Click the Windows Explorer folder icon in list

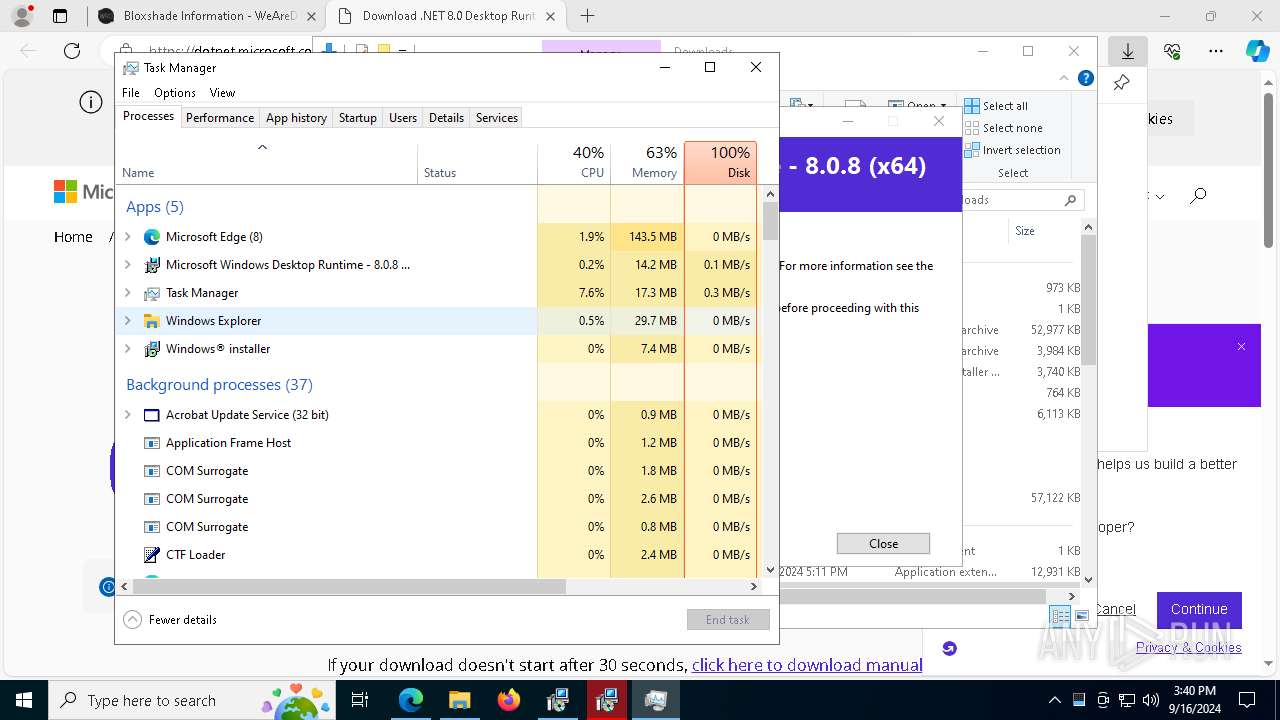pos(152,321)
